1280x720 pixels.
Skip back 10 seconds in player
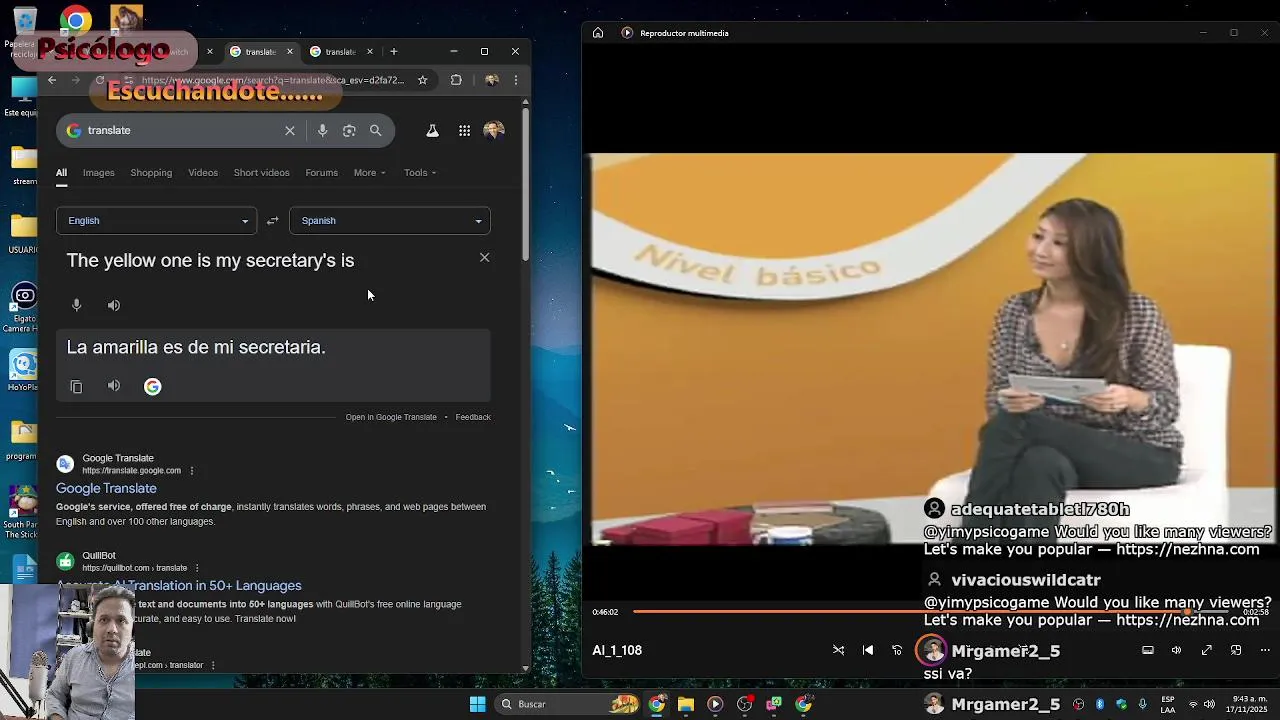click(x=897, y=650)
